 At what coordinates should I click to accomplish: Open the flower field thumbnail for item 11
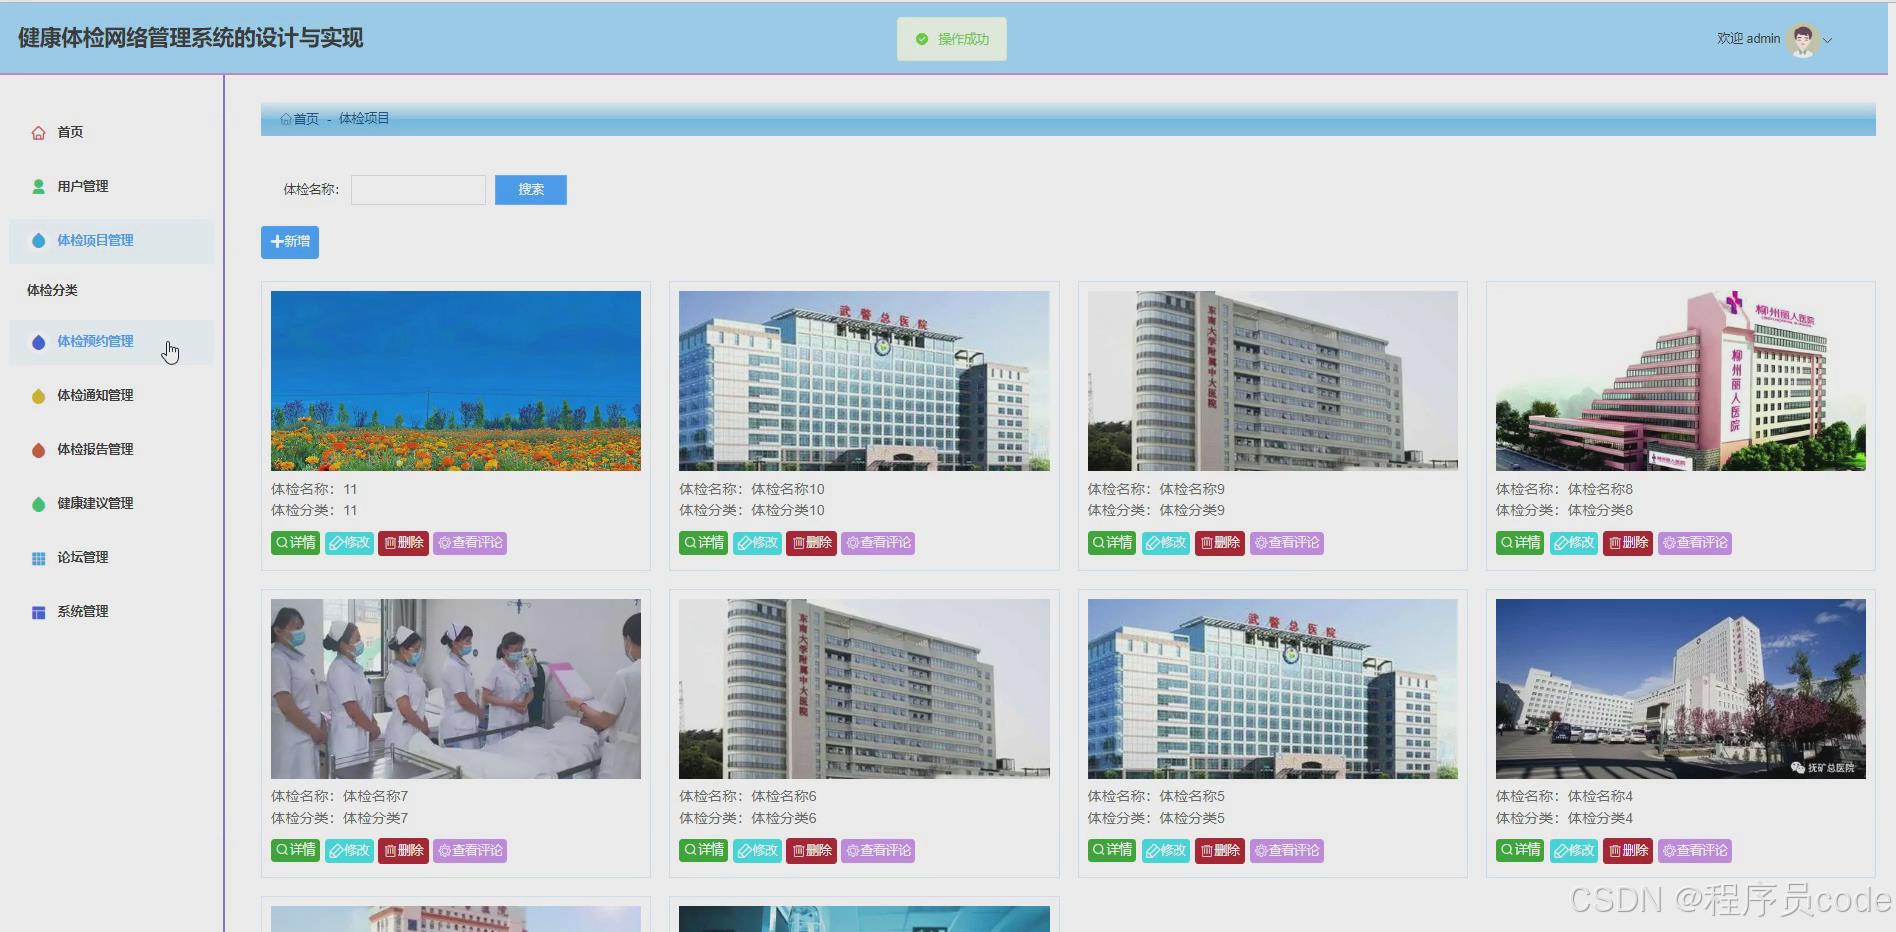[456, 381]
